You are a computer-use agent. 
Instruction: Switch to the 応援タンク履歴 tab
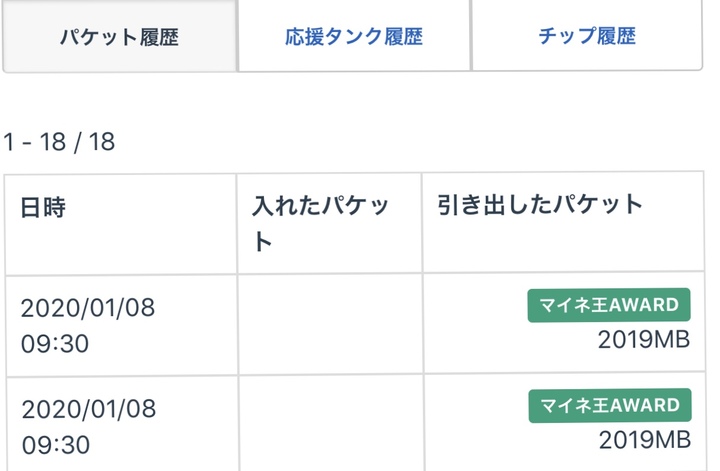click(353, 37)
